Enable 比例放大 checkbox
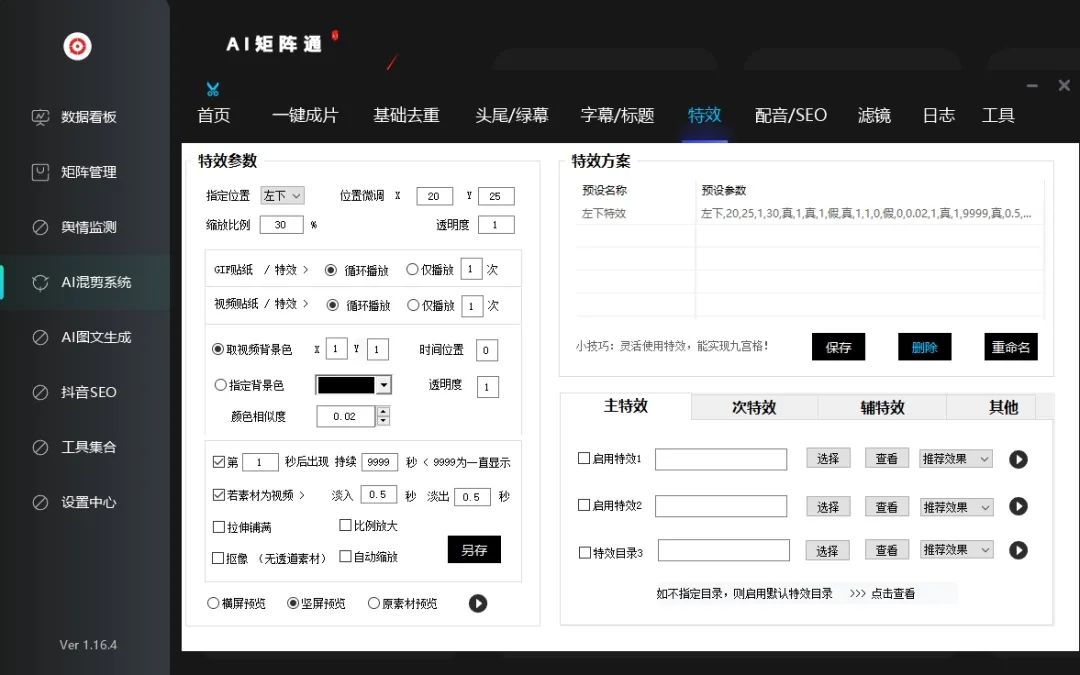This screenshot has width=1080, height=675. tap(346, 526)
